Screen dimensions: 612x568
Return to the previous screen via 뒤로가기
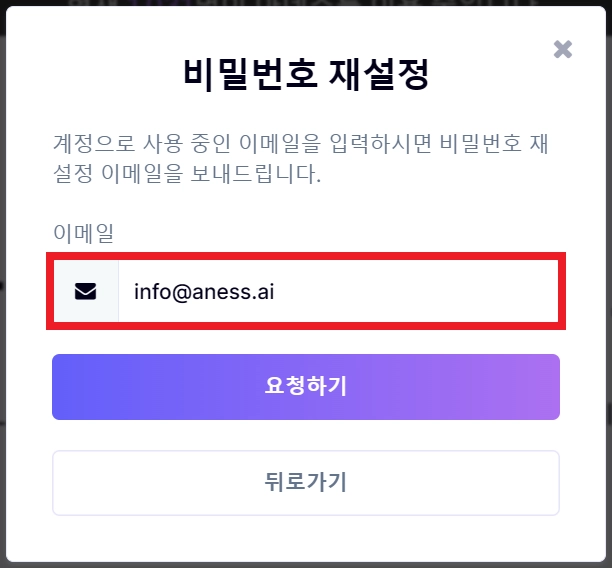(306, 482)
